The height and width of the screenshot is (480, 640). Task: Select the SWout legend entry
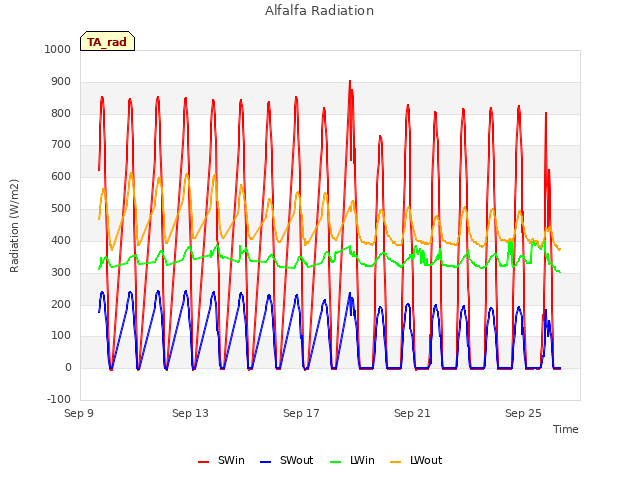pos(287,460)
